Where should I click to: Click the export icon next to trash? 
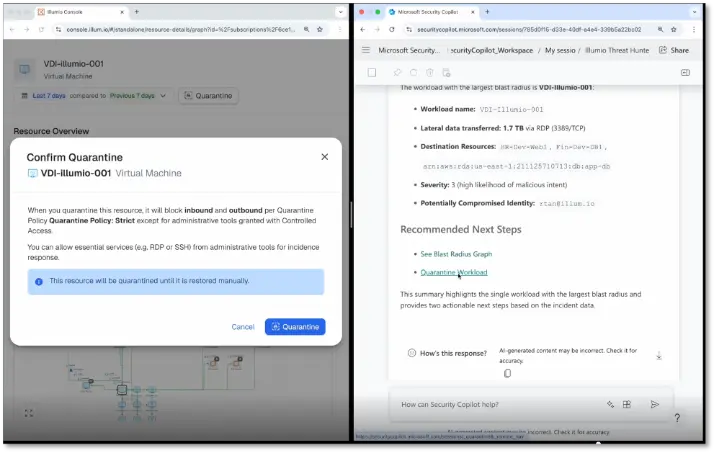point(446,72)
